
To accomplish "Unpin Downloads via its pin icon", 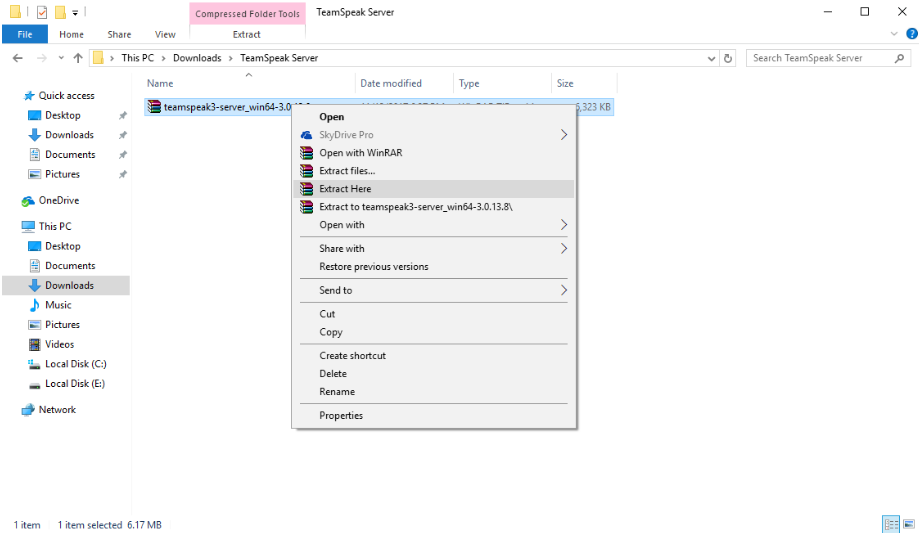I will pyautogui.click(x=122, y=135).
